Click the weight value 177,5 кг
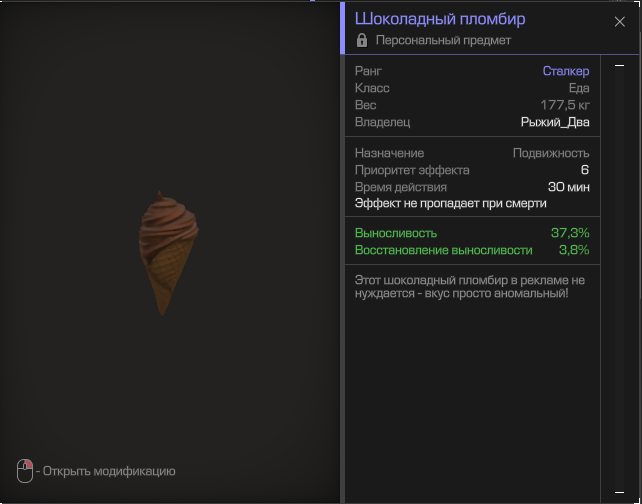Screen dimensions: 642x504 [x=565, y=105]
